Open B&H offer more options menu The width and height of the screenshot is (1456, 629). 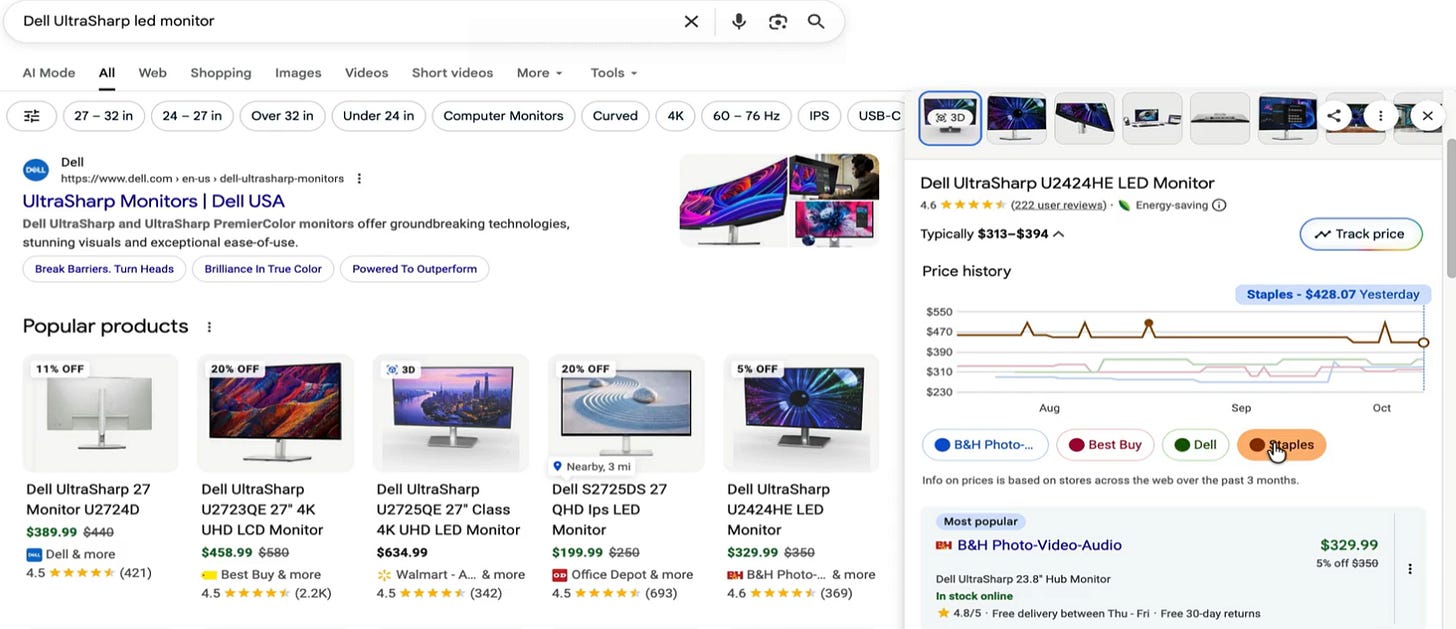[1410, 569]
